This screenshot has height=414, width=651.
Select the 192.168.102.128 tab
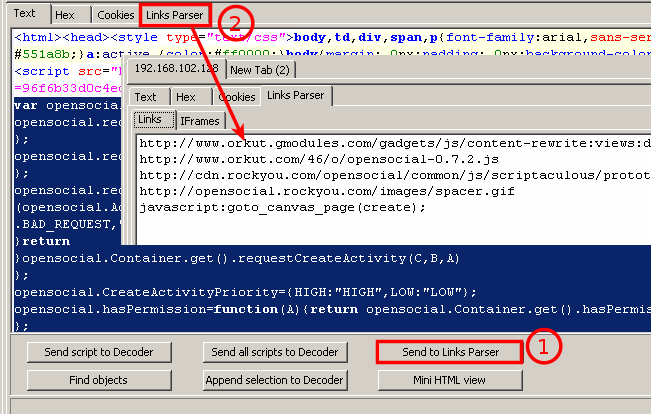coord(175,70)
